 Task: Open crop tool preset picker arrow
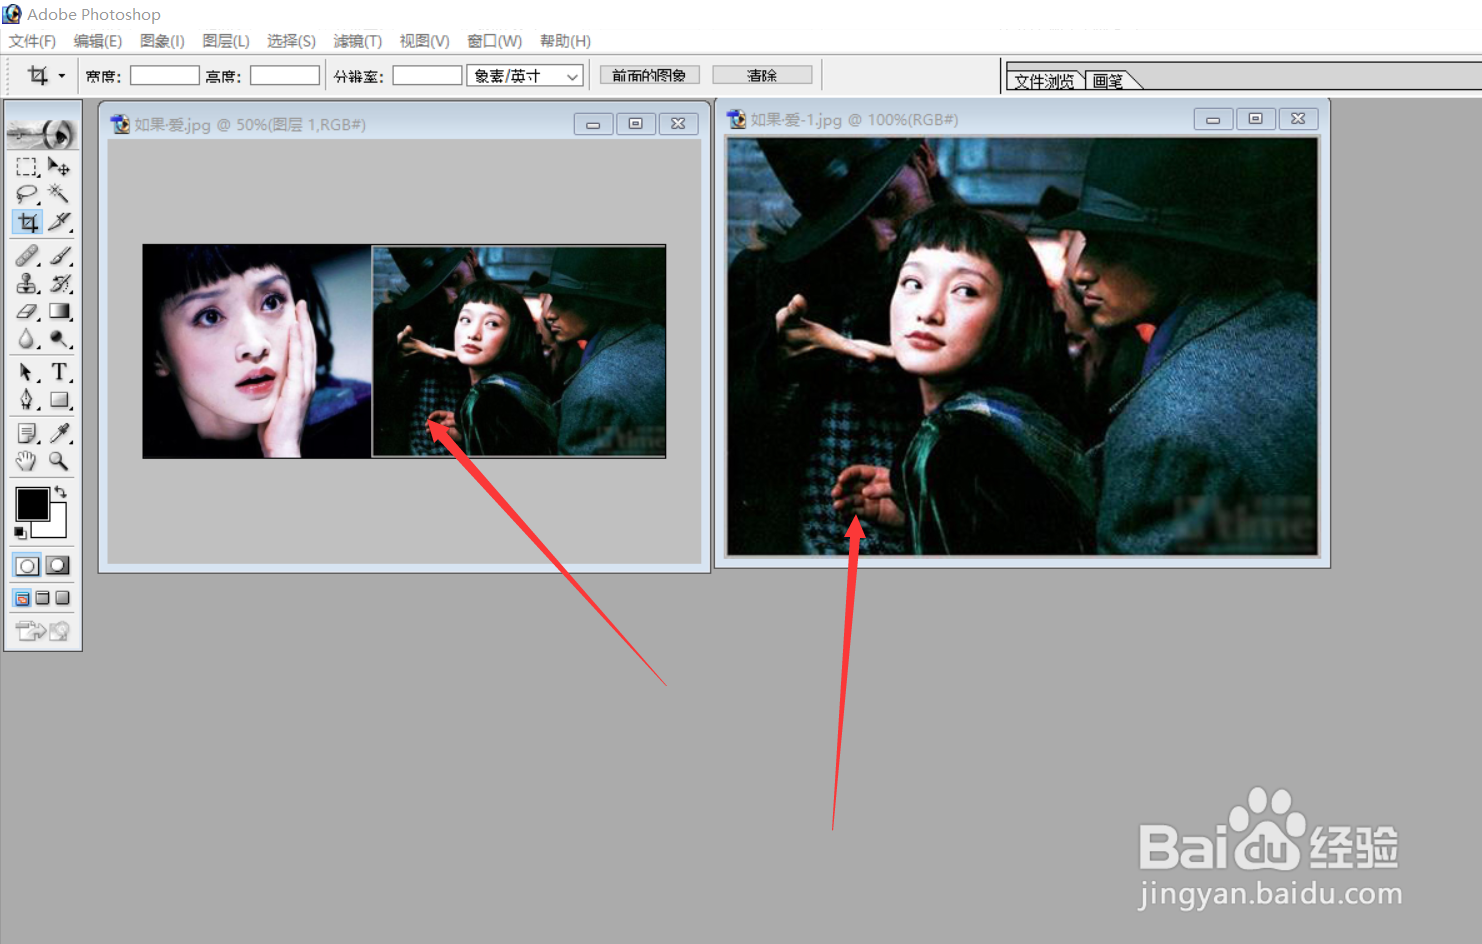(x=61, y=76)
